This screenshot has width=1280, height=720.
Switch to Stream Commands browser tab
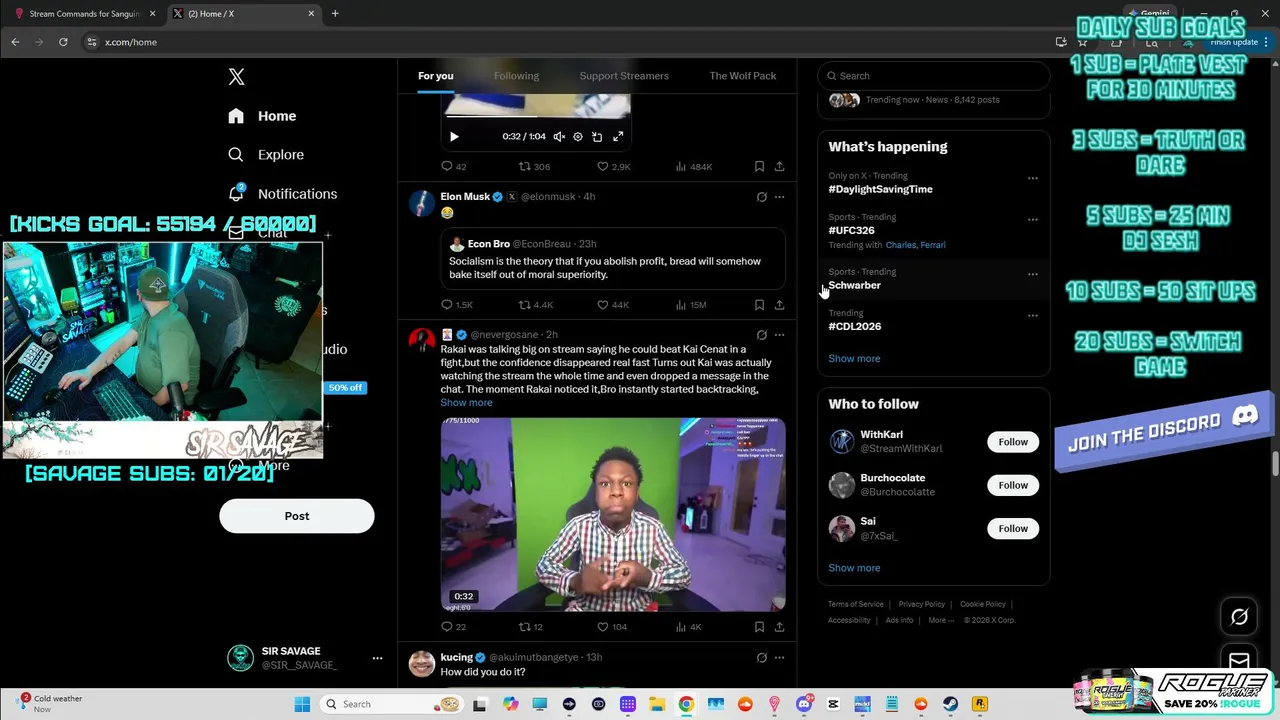pos(85,14)
